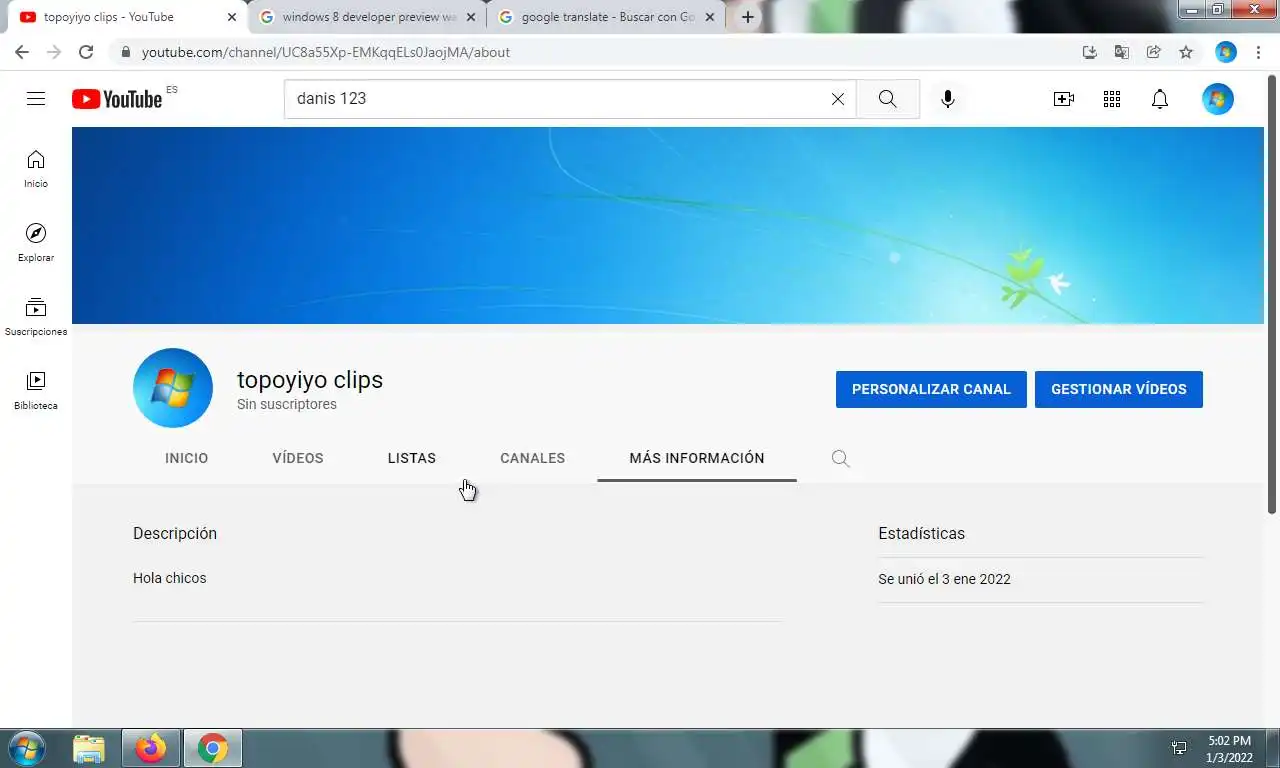
Task: Click the channel banner image
Action: (x=668, y=225)
